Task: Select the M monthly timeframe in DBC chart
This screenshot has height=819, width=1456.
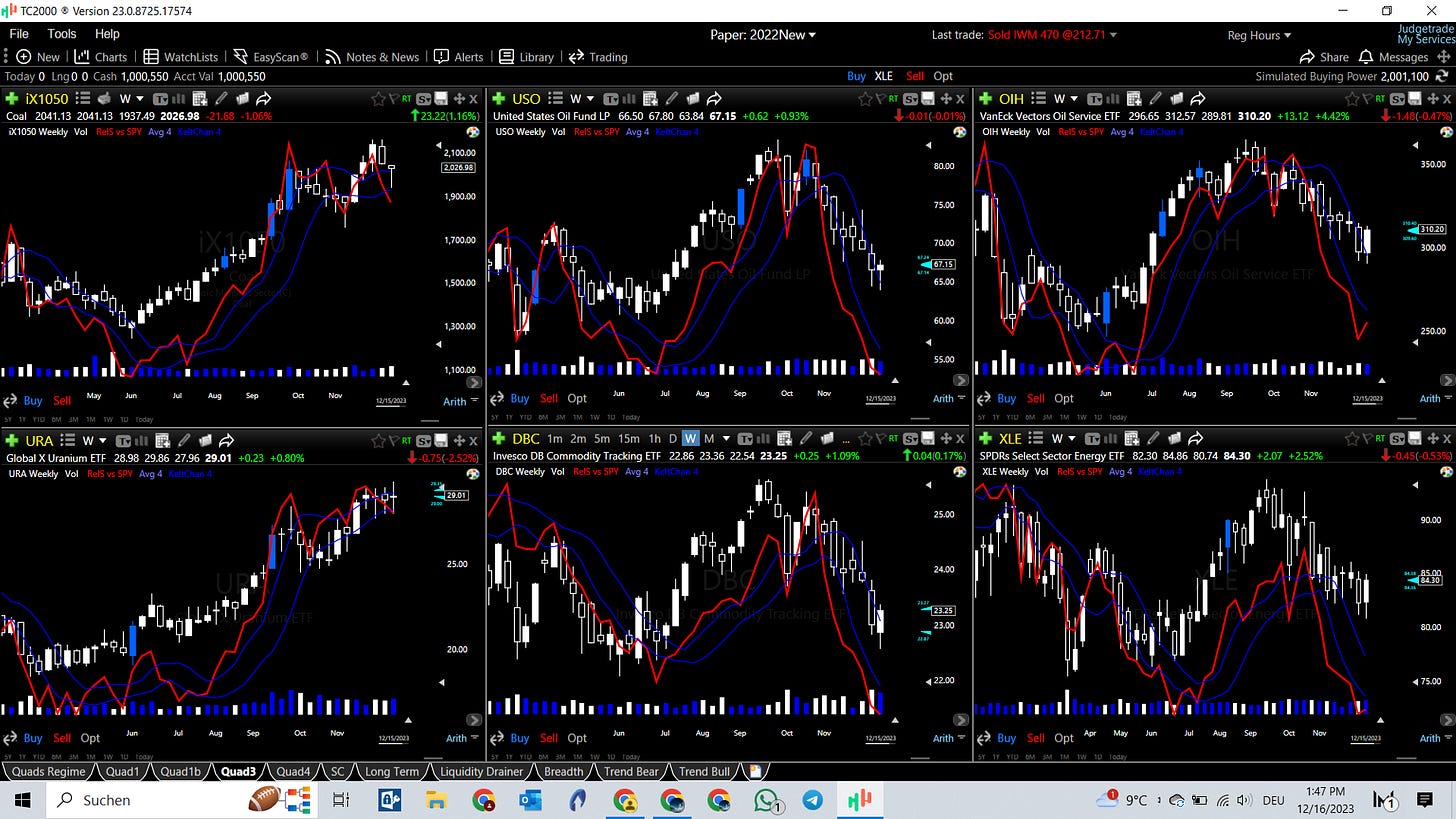Action: 709,439
